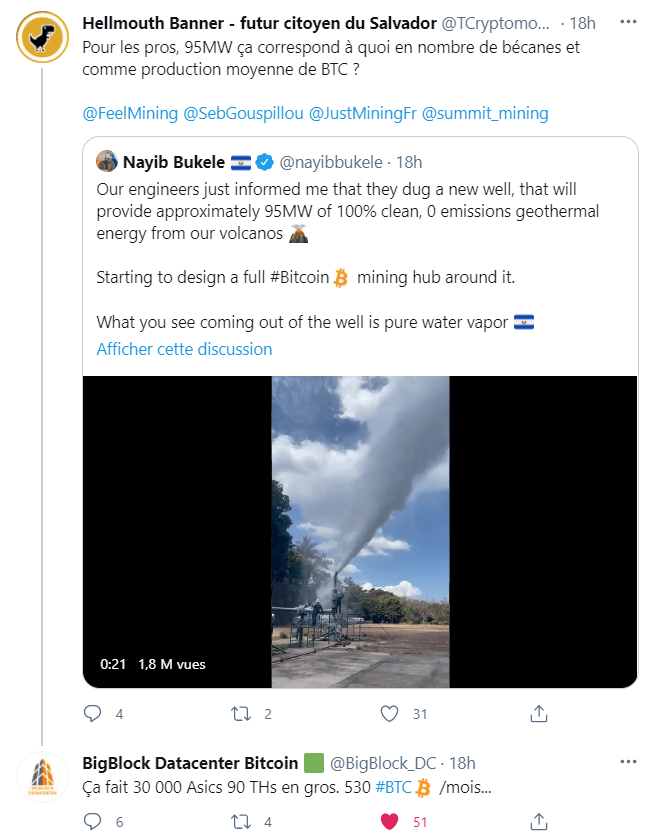Click the "Afficher cette discussion" link

(x=184, y=349)
